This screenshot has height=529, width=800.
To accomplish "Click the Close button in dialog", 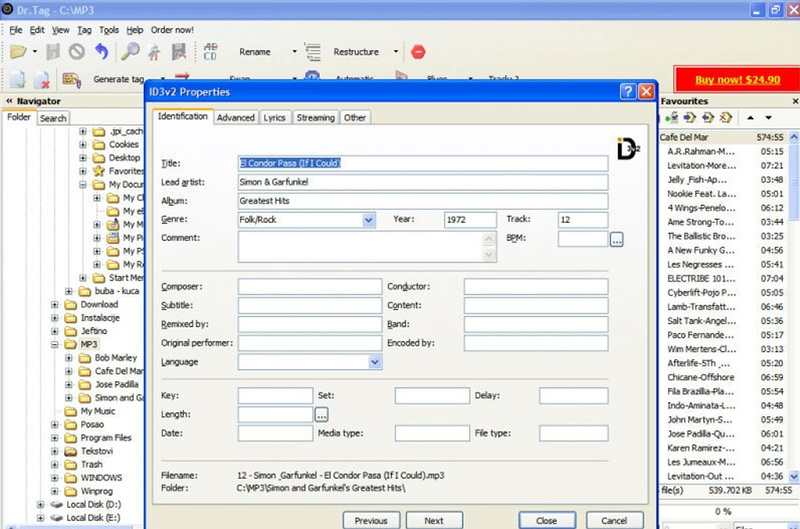I will [547, 520].
